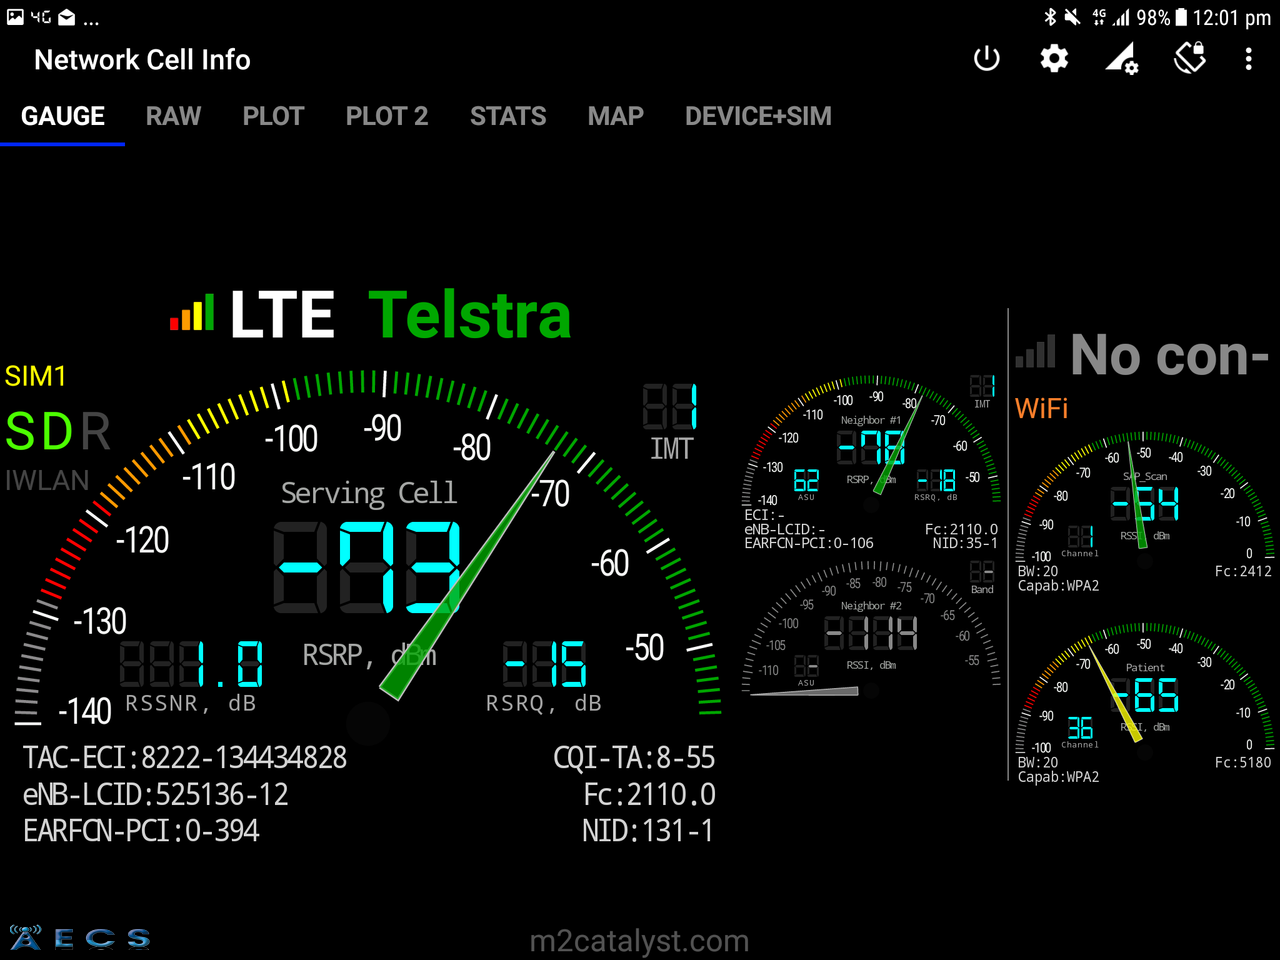This screenshot has height=960, width=1280.
Task: Tap the Fc:2110.0 value under main gauge
Action: click(x=649, y=795)
